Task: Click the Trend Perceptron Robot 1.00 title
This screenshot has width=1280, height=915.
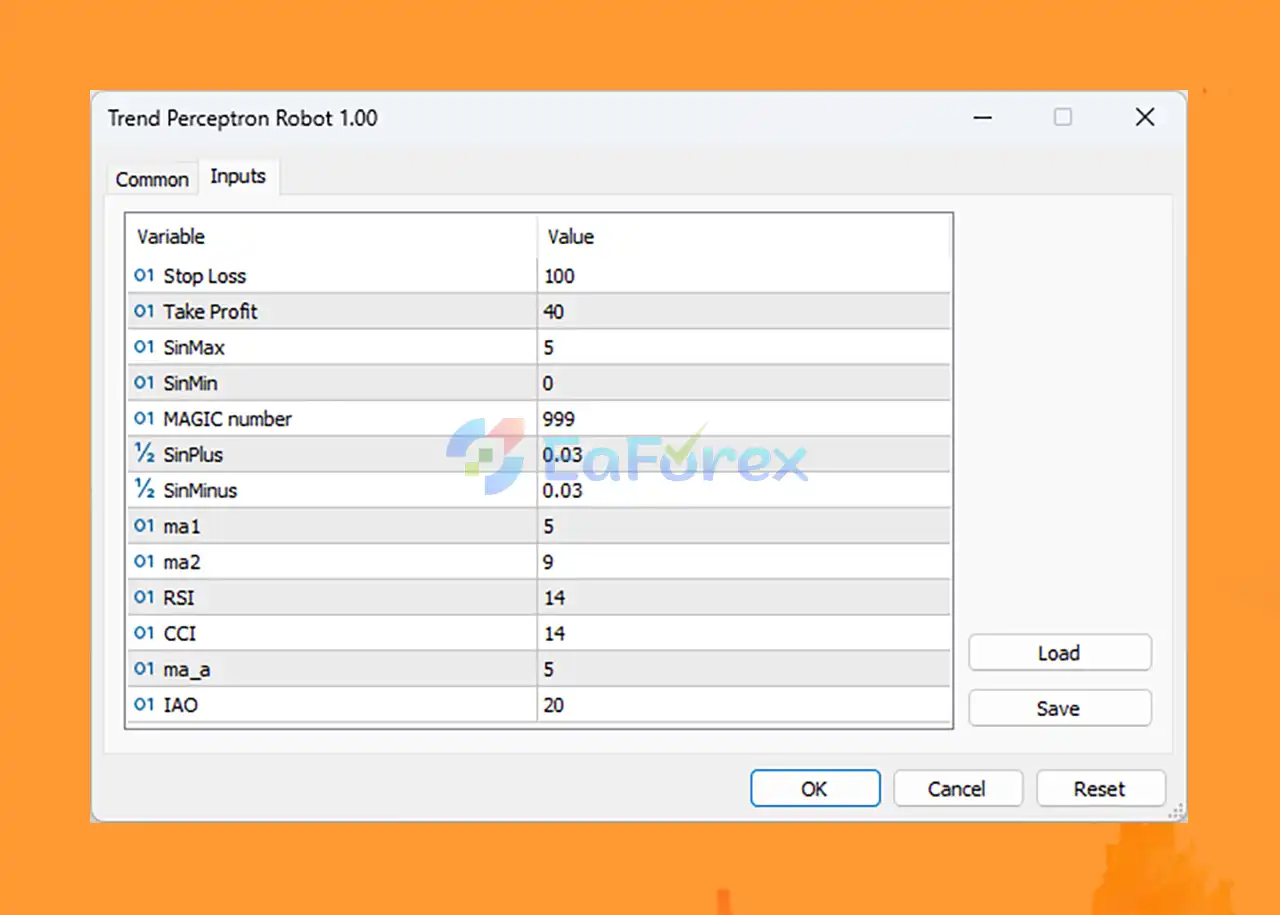Action: pos(243,118)
